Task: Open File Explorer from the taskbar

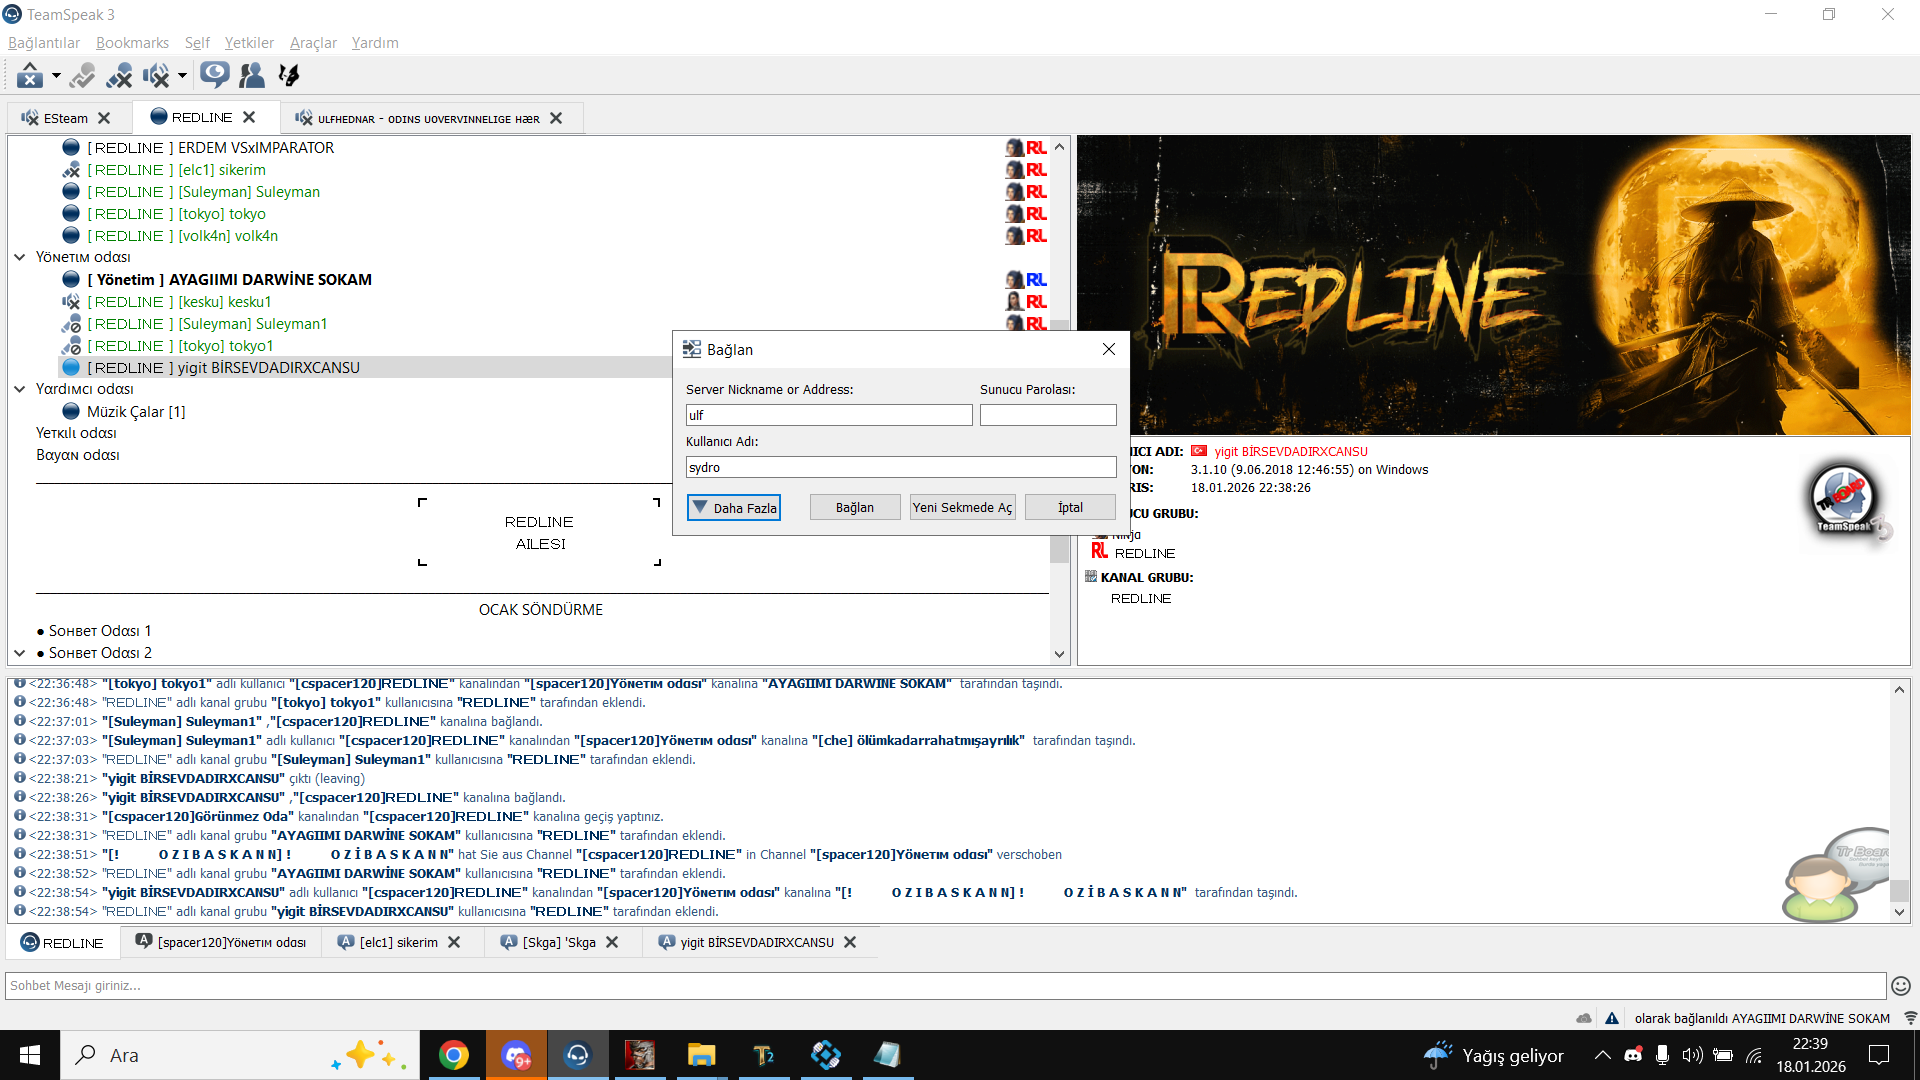Action: (x=701, y=1055)
